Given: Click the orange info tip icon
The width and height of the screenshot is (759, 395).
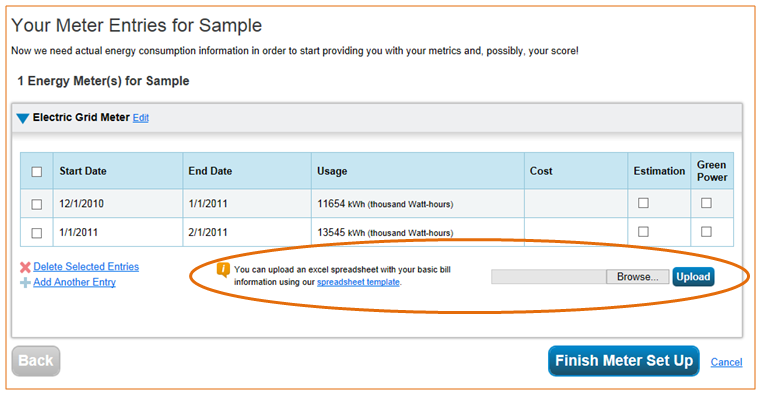Looking at the screenshot, I should coord(223,270).
